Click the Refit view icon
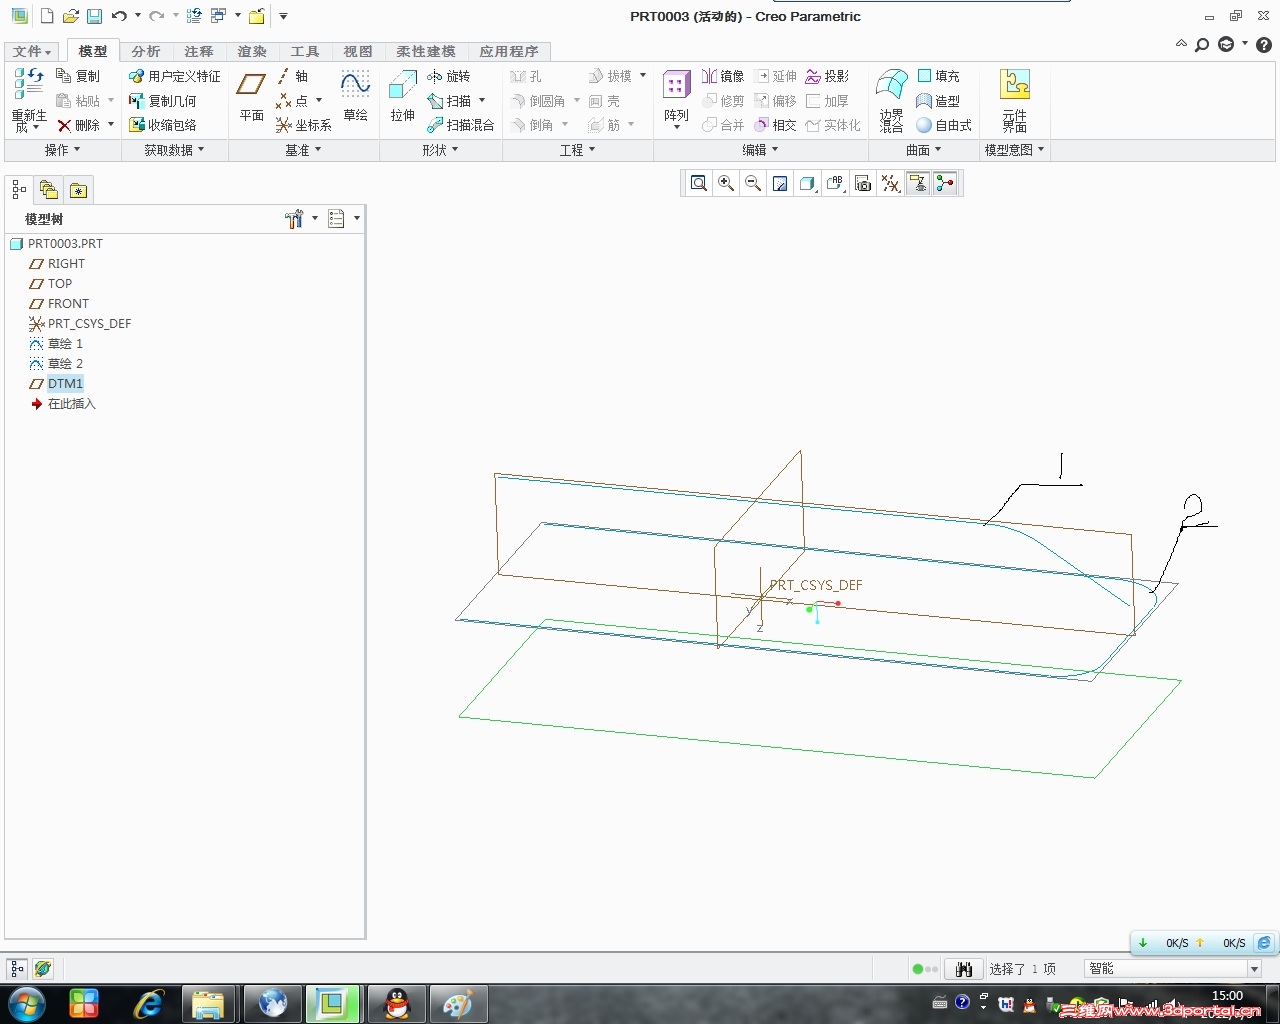The width and height of the screenshot is (1280, 1024). (699, 183)
